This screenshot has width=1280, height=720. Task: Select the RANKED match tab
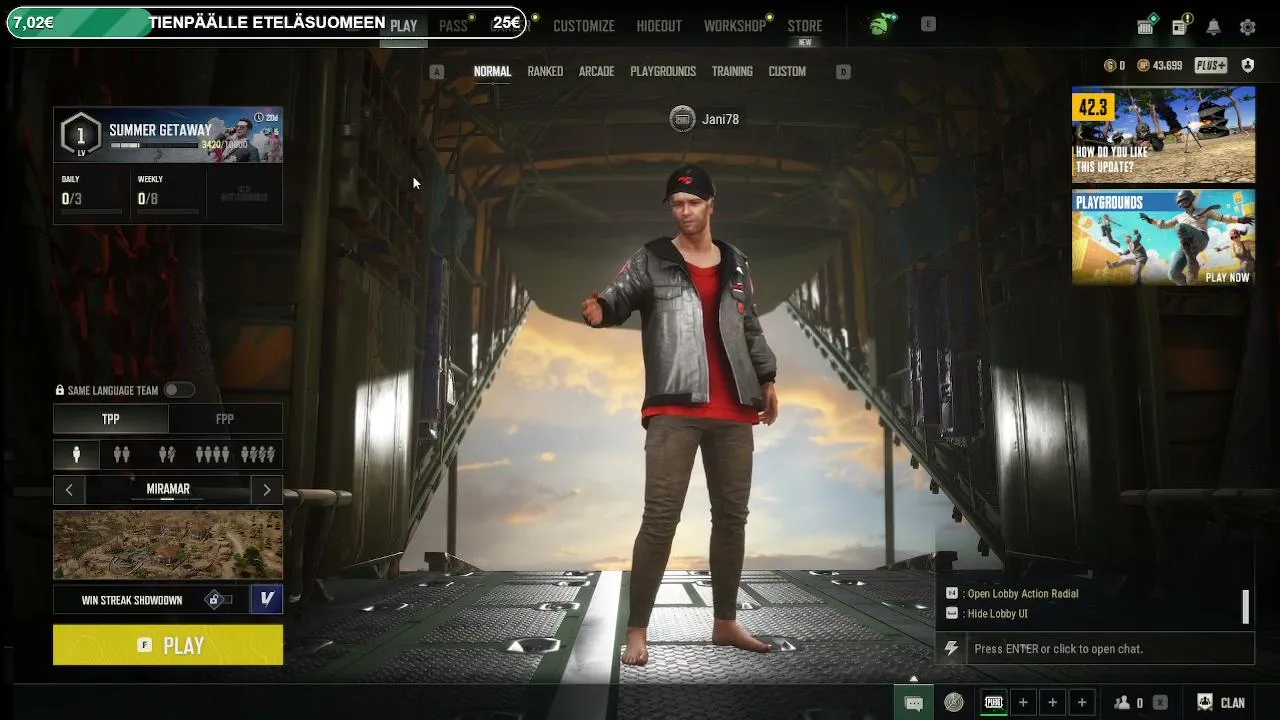coord(545,71)
